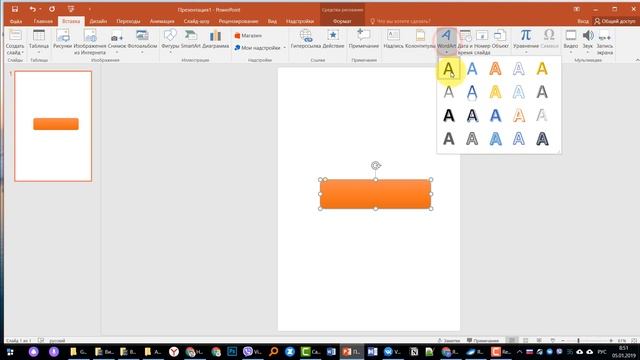Insert Дата и время date and time
The width and height of the screenshot is (640, 360).
pos(466,42)
